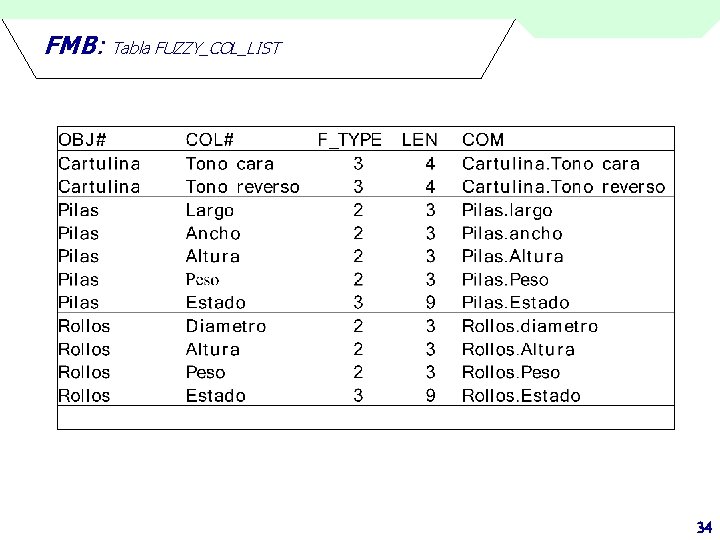Click the "Pilas.largo" cell
The height and width of the screenshot is (540, 720).
(x=507, y=210)
